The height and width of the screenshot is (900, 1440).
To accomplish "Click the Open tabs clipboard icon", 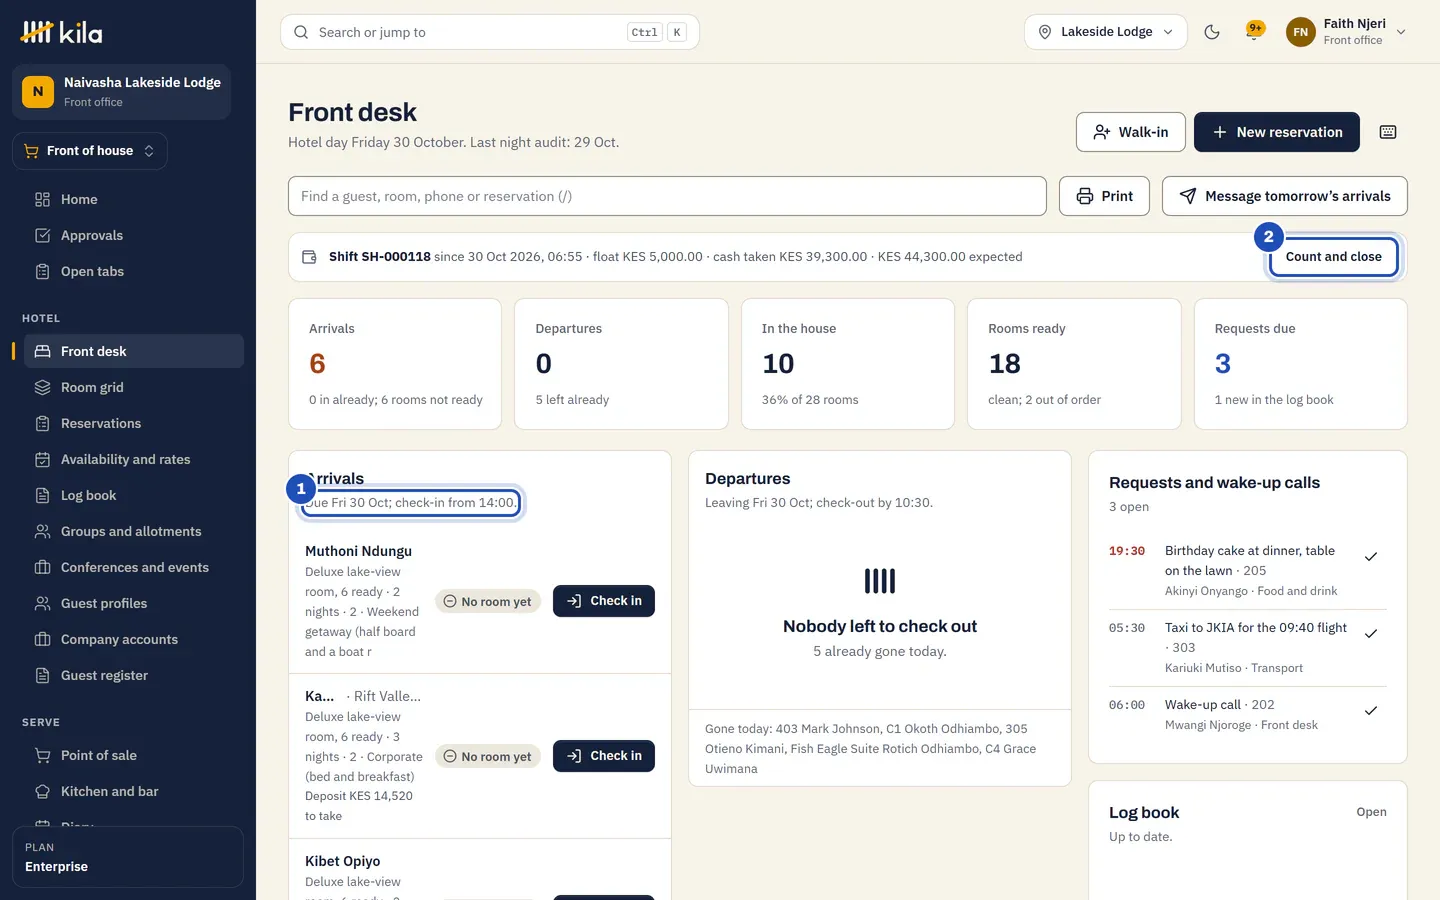I will click(x=42, y=272).
